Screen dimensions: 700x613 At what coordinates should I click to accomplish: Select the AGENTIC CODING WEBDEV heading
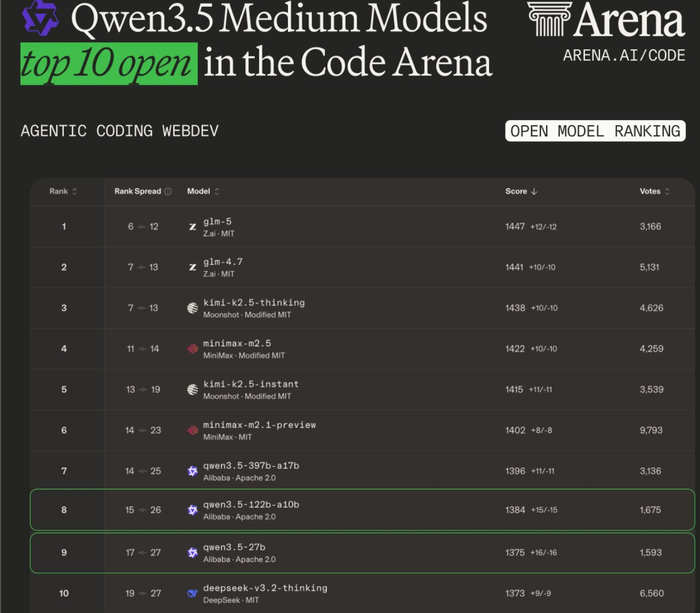(x=119, y=131)
